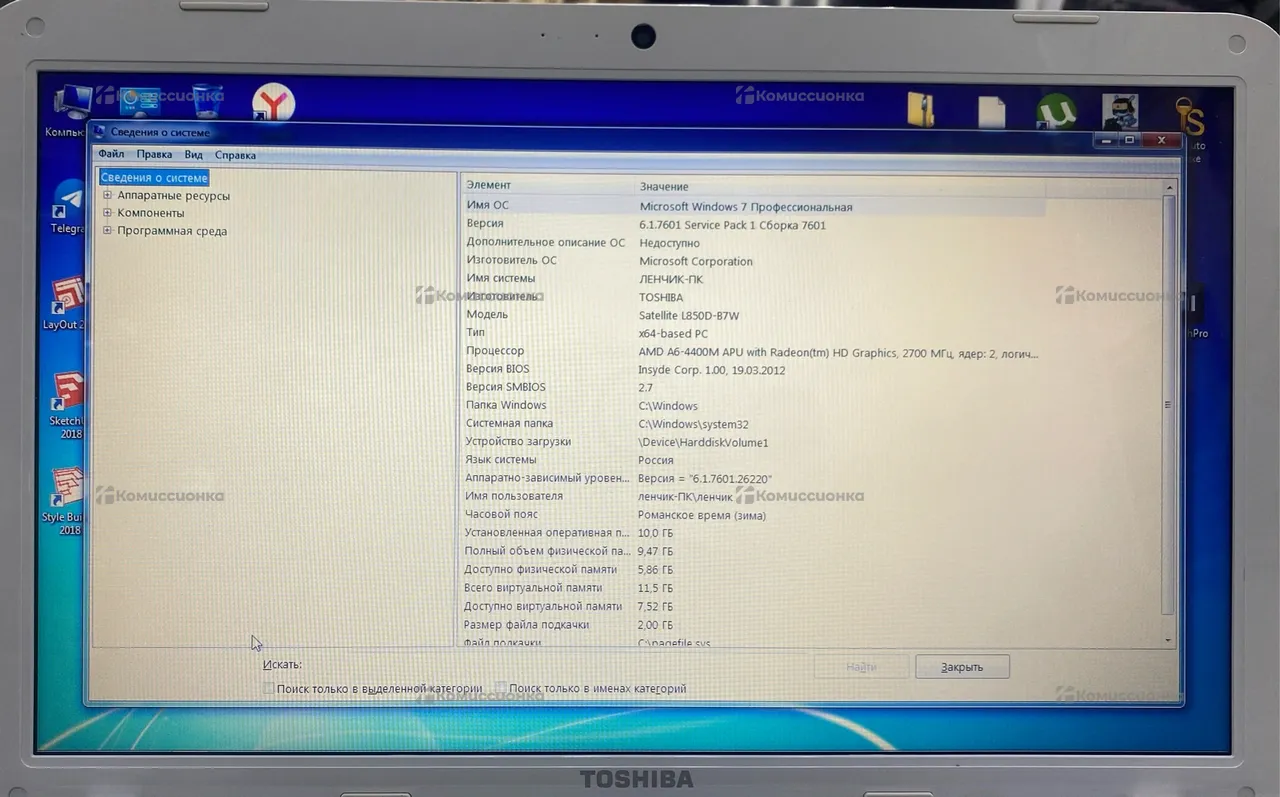
Task: Expand the 'Программная среда' tree node
Action: click(x=107, y=231)
